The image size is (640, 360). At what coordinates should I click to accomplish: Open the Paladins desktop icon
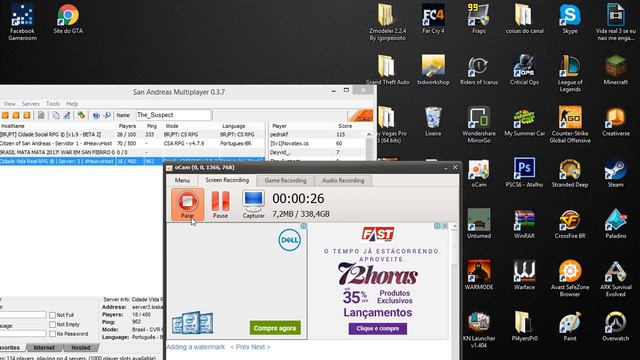[x=616, y=224]
